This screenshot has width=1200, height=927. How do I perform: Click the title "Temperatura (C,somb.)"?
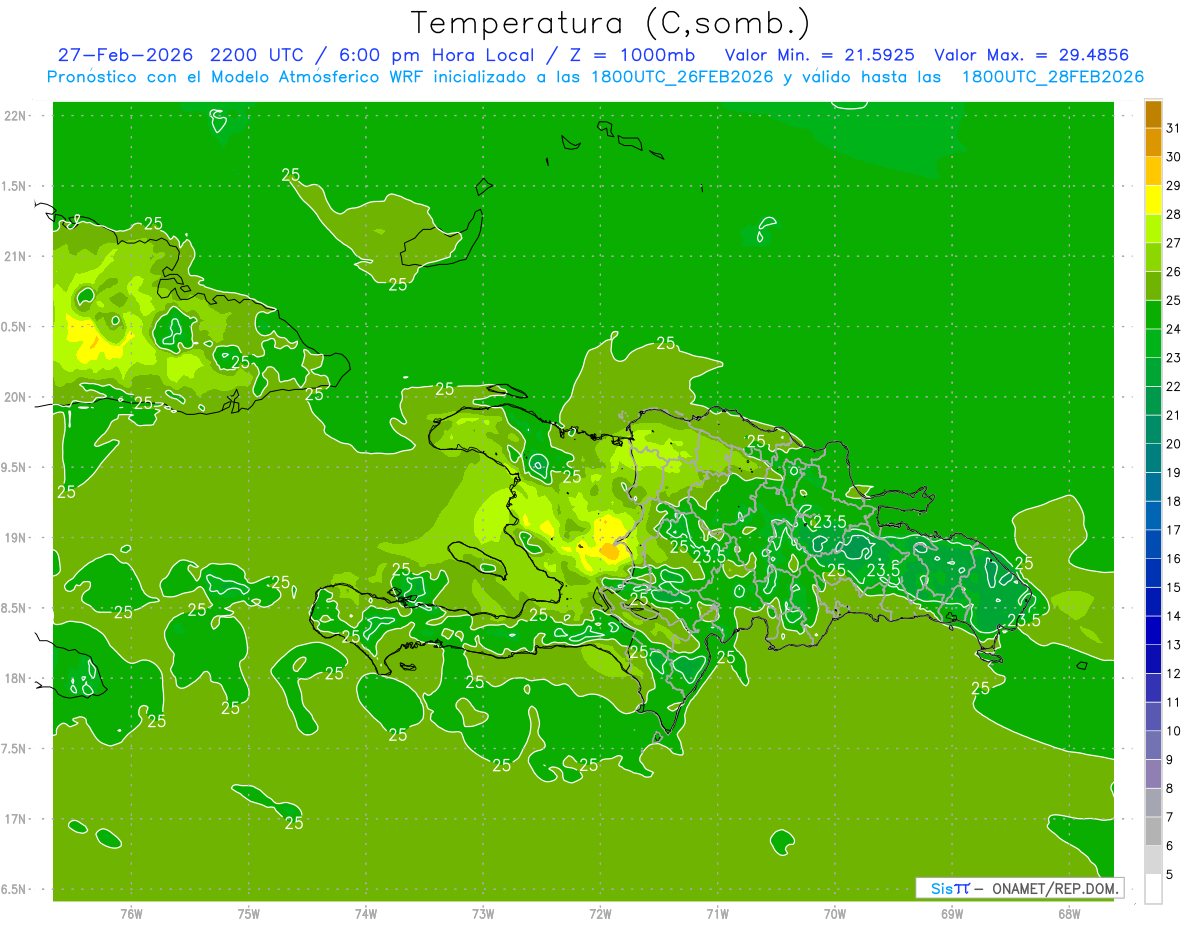click(x=611, y=22)
